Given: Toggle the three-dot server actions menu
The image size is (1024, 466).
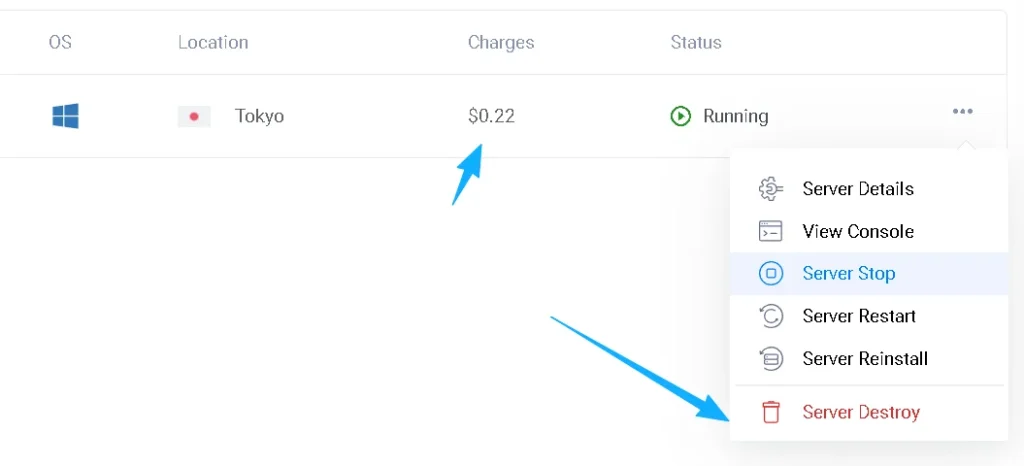Looking at the screenshot, I should [x=962, y=112].
